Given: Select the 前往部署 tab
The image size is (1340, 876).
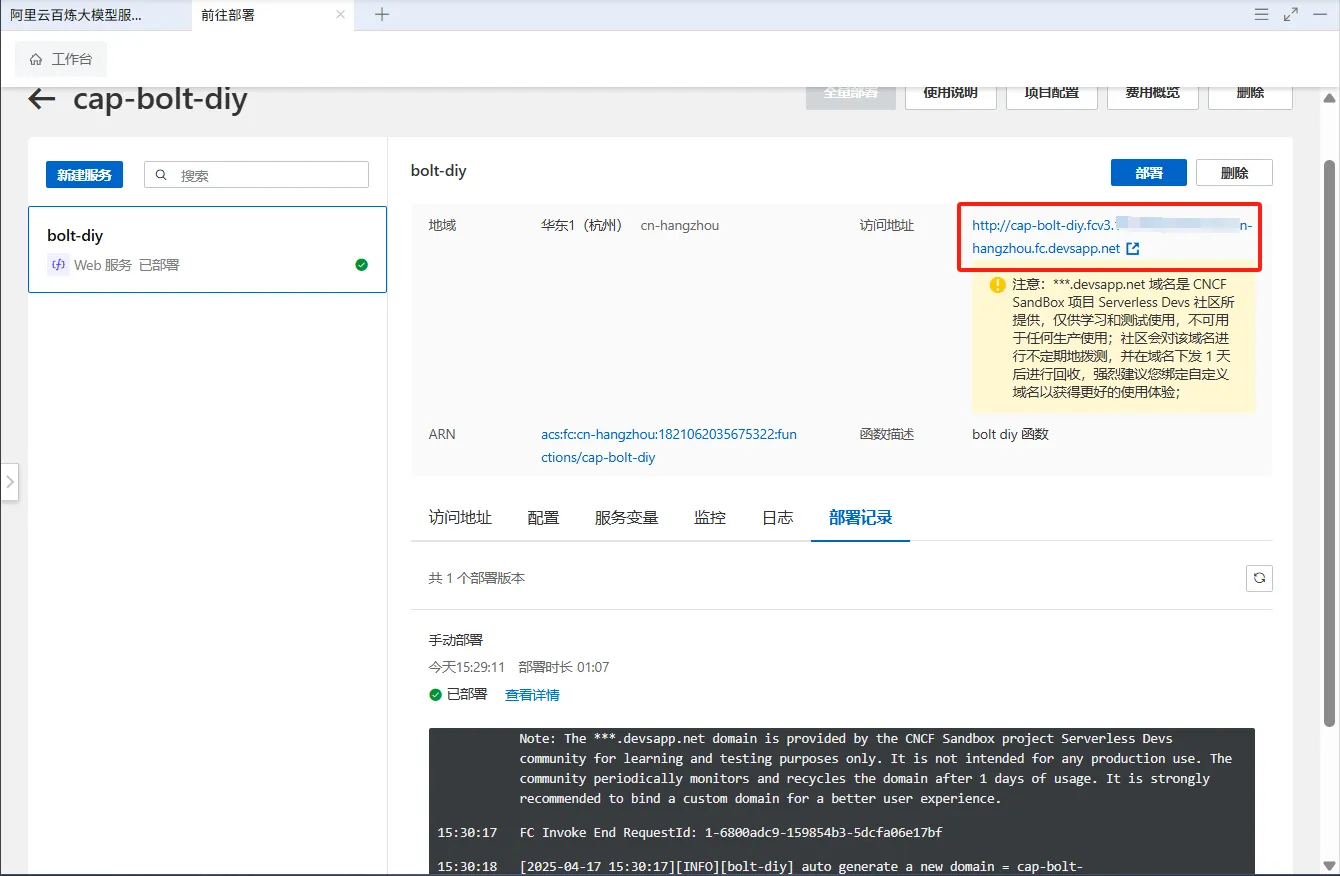Looking at the screenshot, I should pos(273,15).
